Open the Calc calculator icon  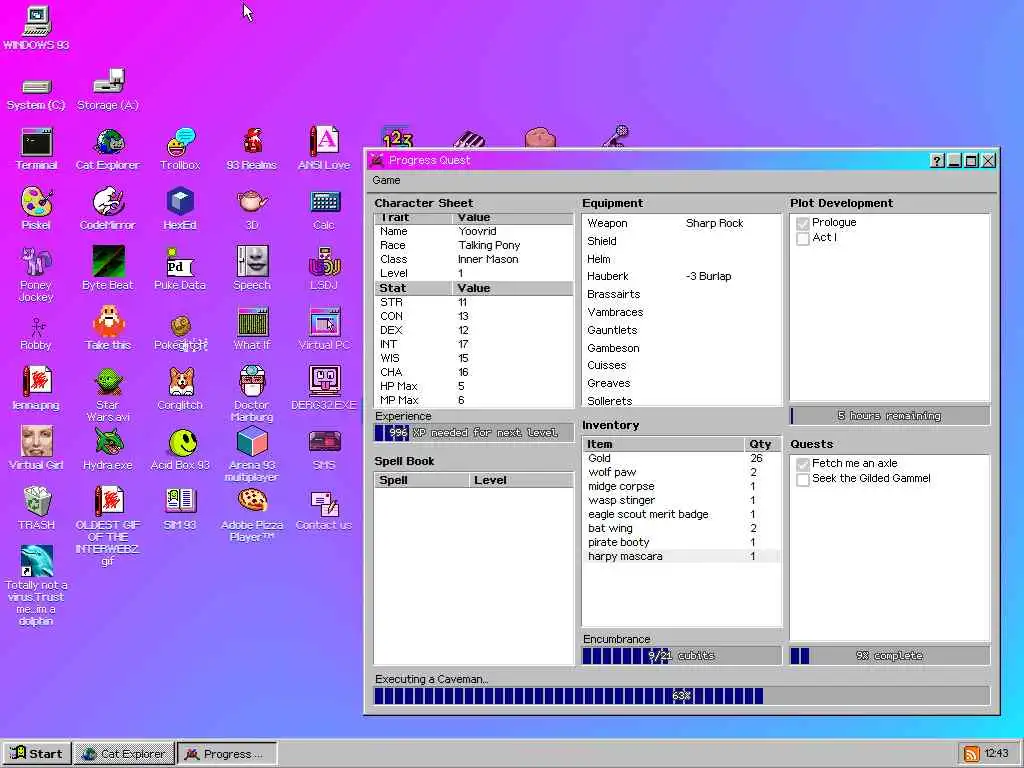[324, 209]
